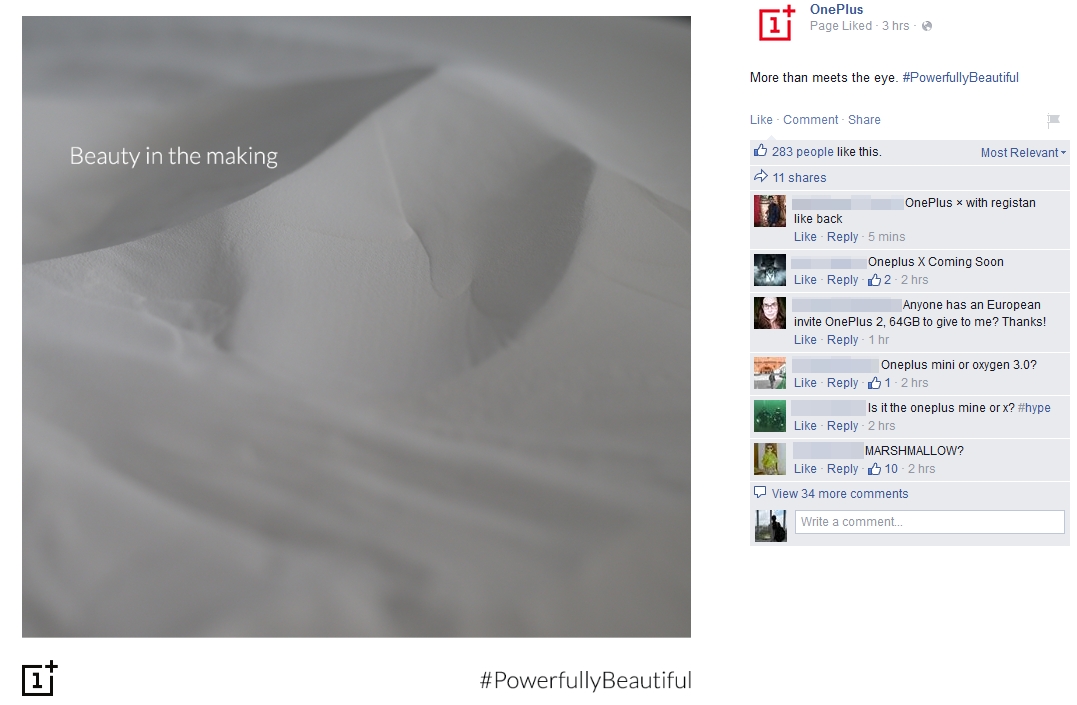
Task: Reply to the European invite comment
Action: coord(843,340)
